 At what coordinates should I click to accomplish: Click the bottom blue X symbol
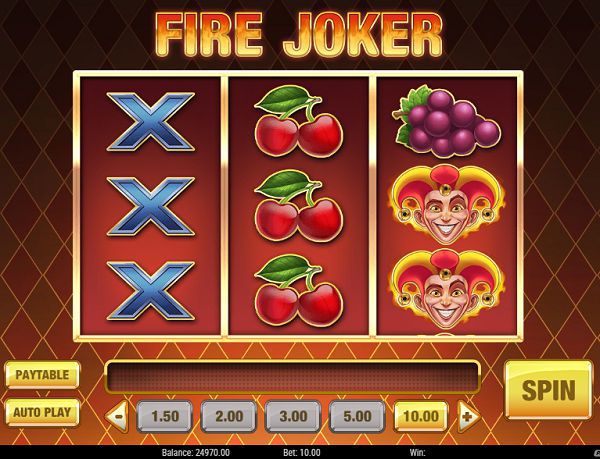click(151, 291)
